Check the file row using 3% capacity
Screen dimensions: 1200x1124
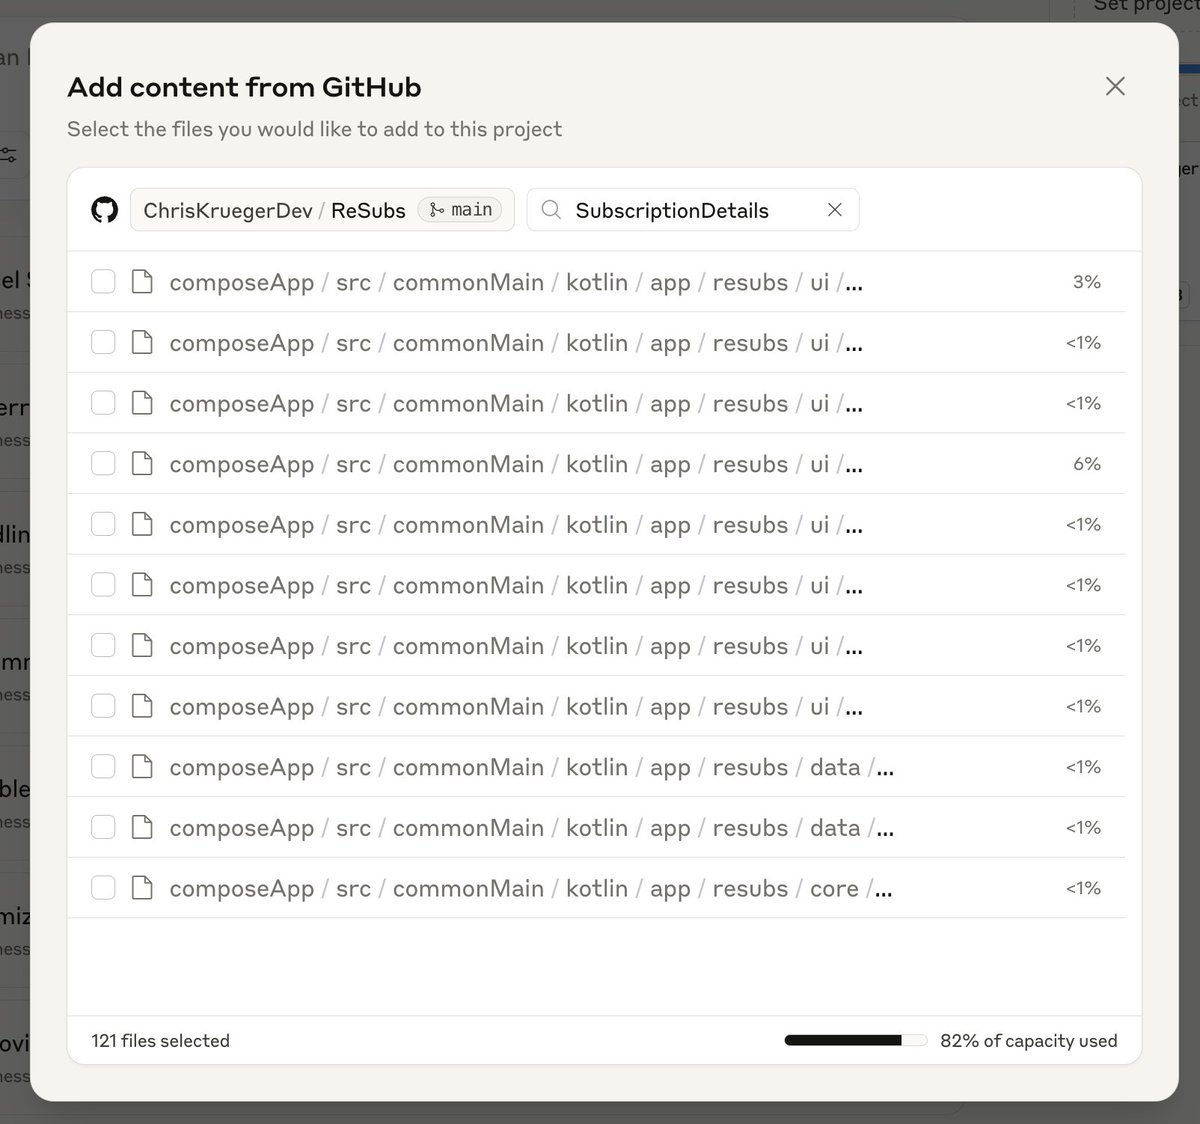103,282
